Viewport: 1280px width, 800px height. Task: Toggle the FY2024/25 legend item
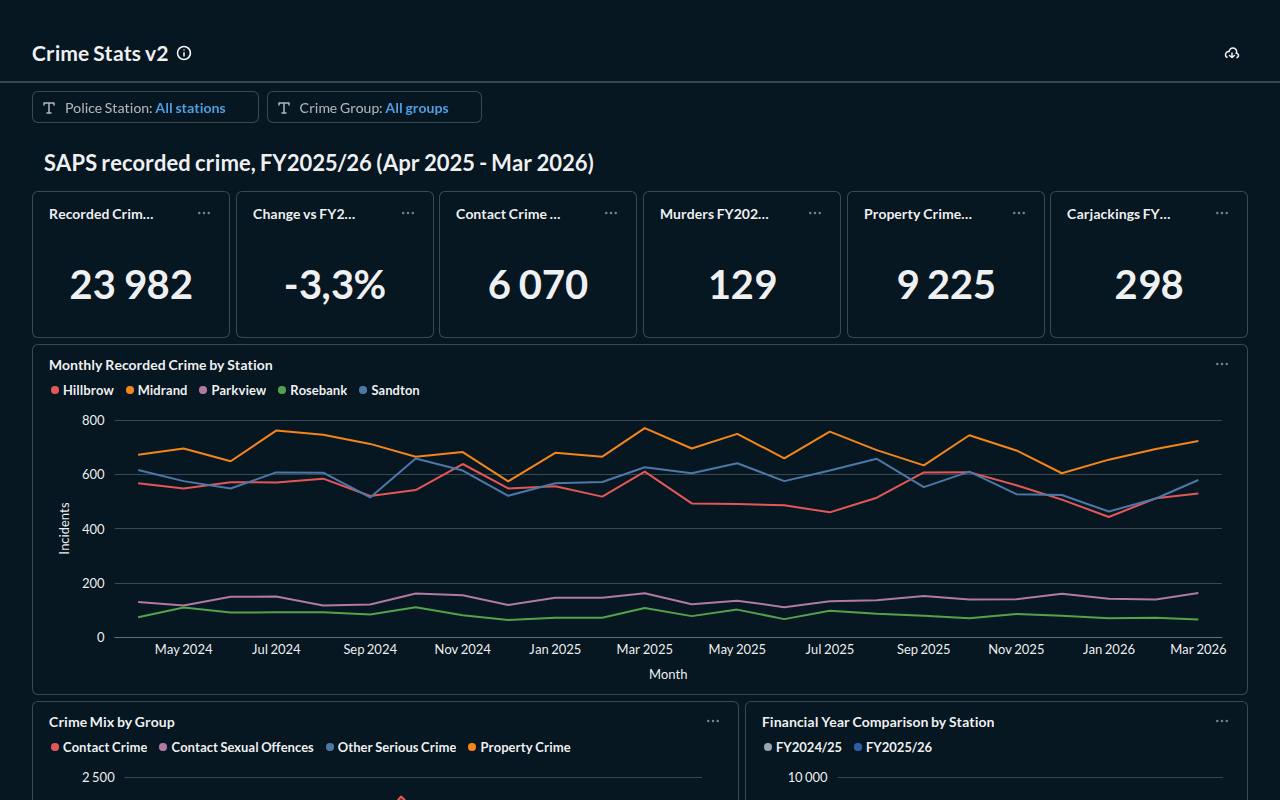pos(803,747)
